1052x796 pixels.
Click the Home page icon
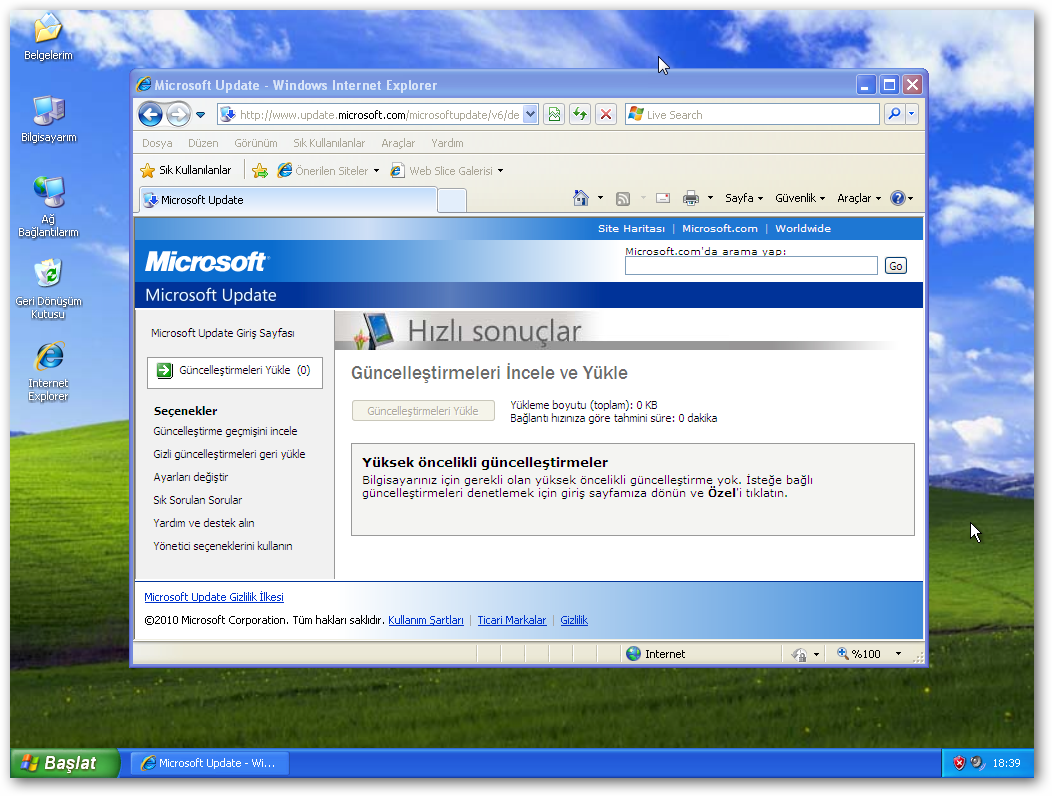click(x=581, y=198)
